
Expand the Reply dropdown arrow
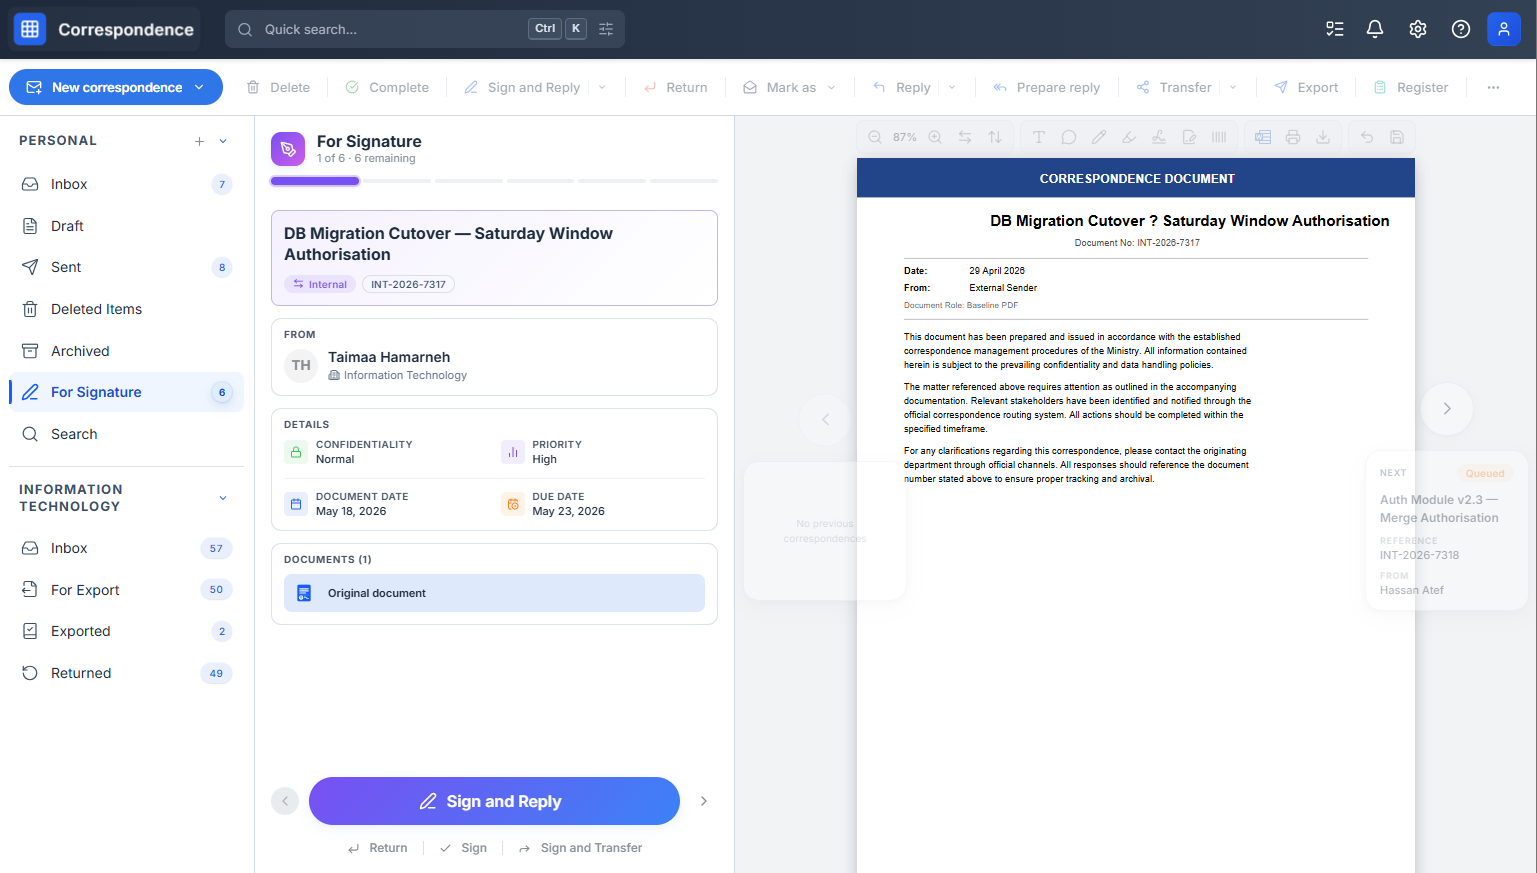coord(952,87)
